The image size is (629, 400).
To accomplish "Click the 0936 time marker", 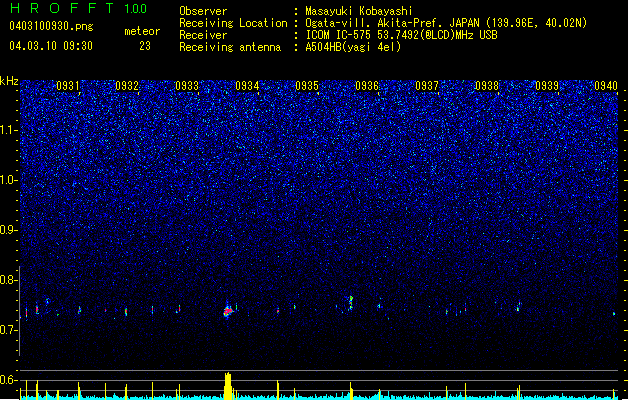I will tap(367, 86).
